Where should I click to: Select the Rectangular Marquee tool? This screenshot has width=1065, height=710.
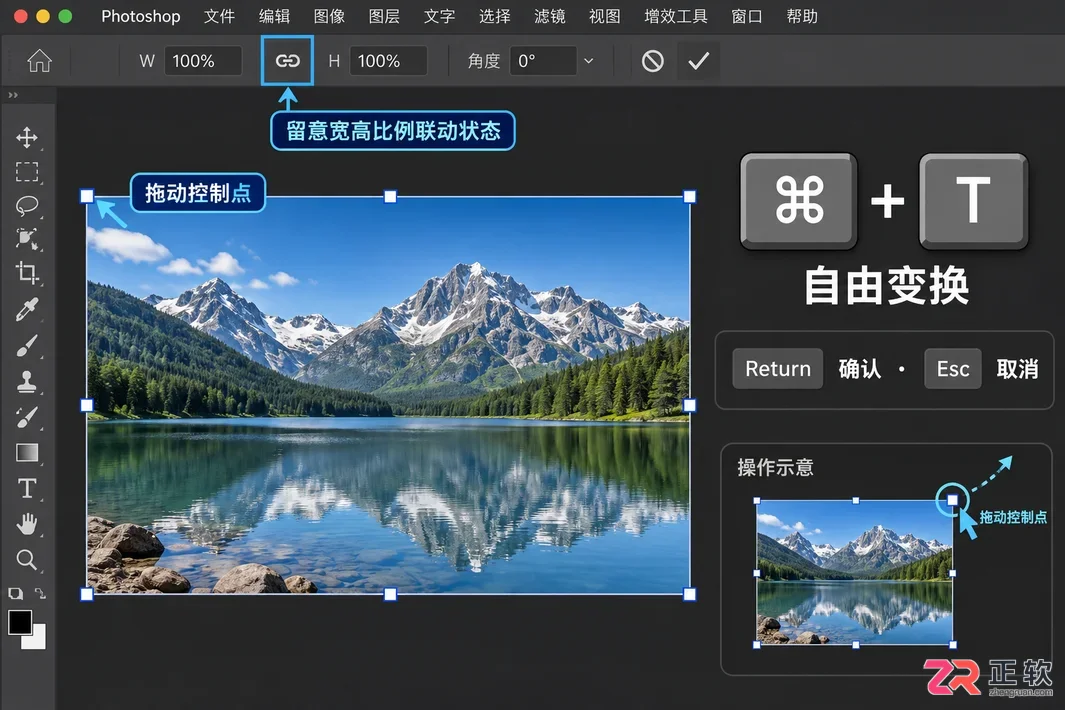coord(26,171)
